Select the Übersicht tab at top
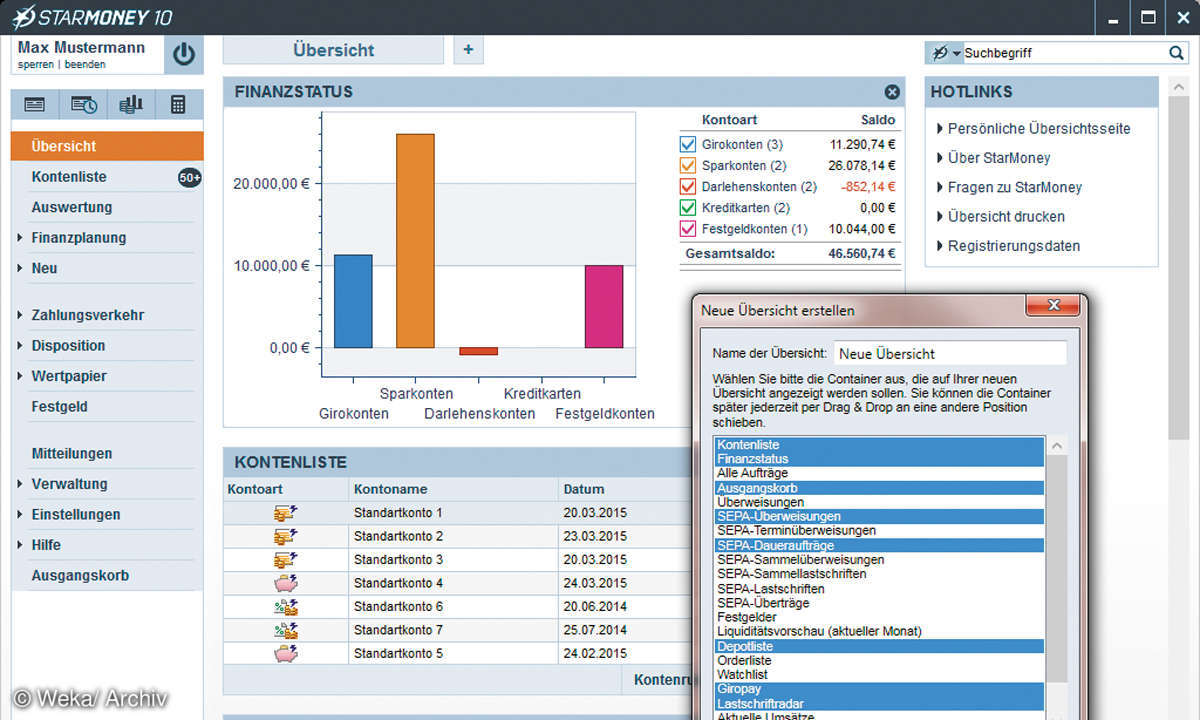 333,50
